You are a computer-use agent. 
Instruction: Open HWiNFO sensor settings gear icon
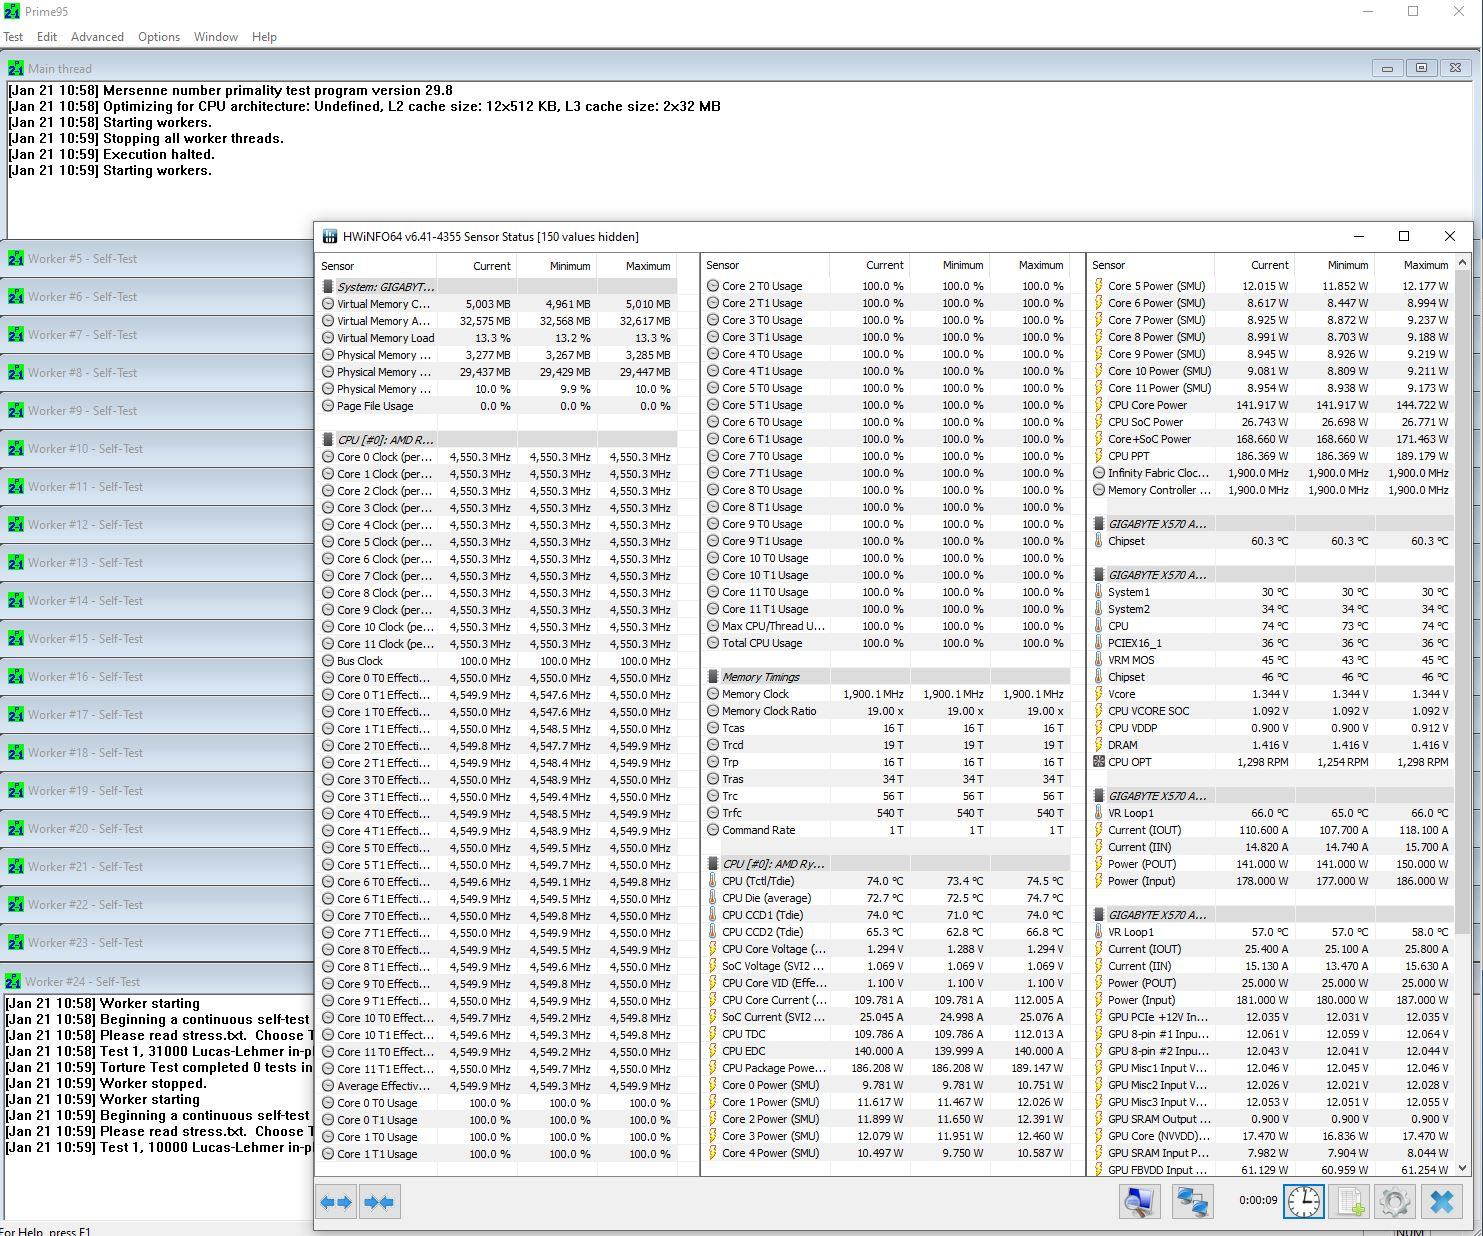1395,1201
